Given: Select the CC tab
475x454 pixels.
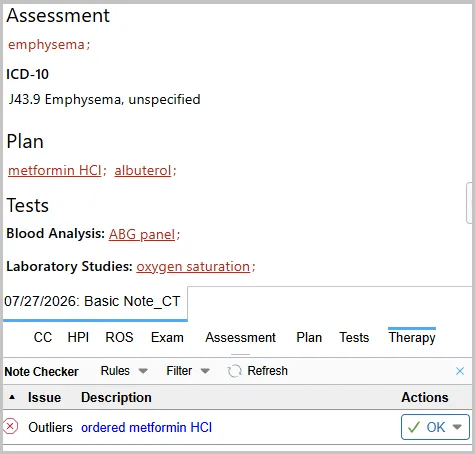Looking at the screenshot, I should click(x=43, y=337).
